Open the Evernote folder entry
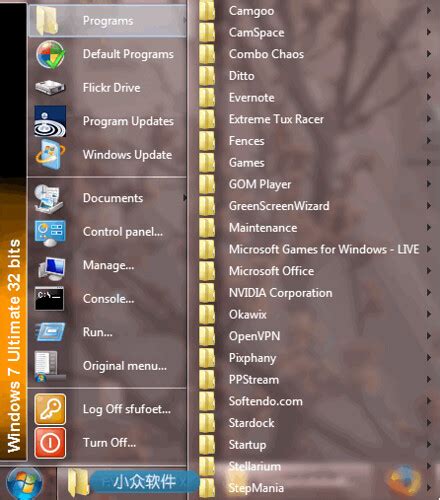This screenshot has height=500, width=440. click(315, 97)
